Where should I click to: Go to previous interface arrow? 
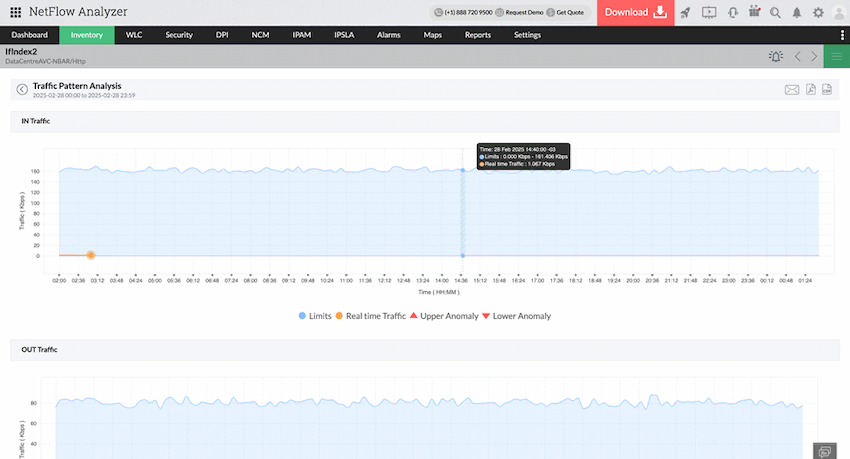(797, 56)
